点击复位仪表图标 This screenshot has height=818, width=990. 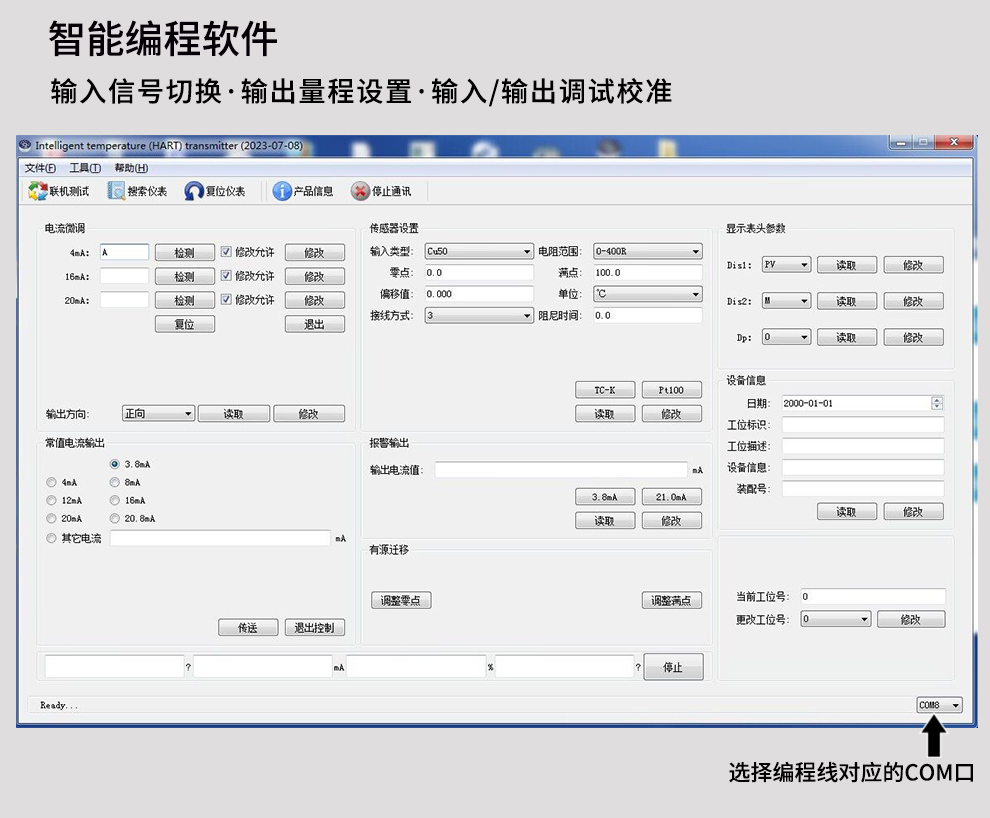tap(215, 191)
